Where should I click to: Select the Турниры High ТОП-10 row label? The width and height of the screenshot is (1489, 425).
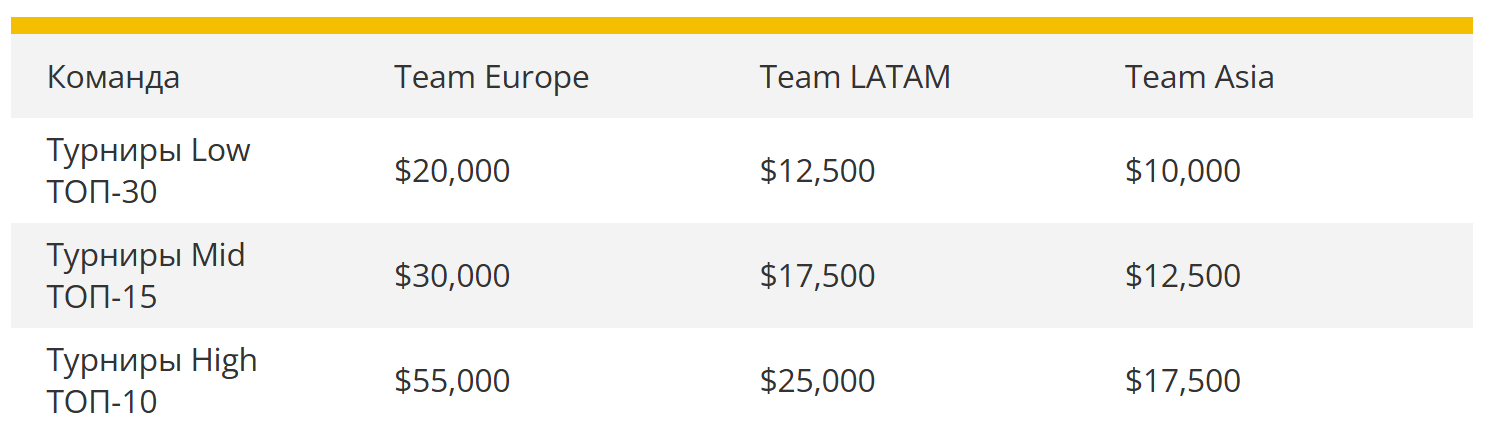152,381
